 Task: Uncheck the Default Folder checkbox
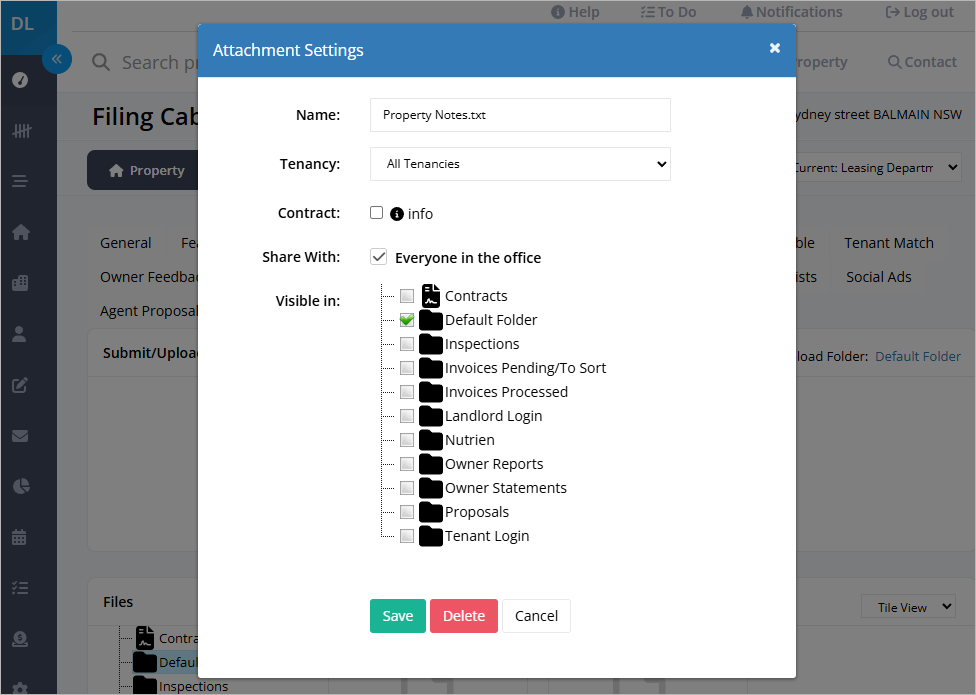407,320
